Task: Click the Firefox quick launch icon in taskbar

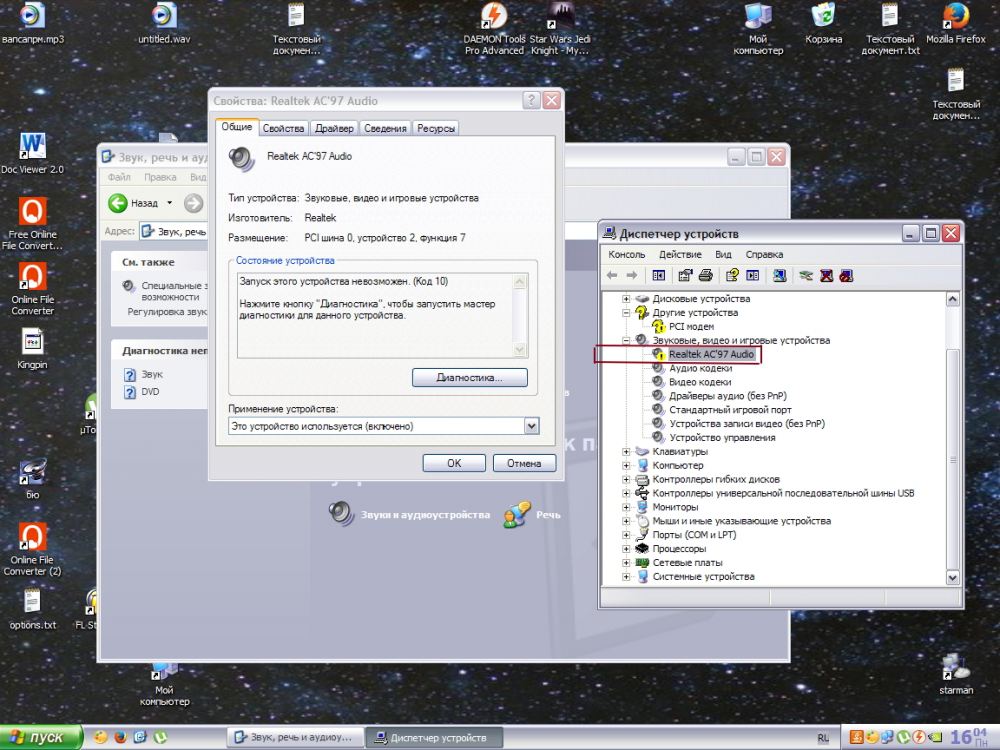Action: click(x=120, y=737)
